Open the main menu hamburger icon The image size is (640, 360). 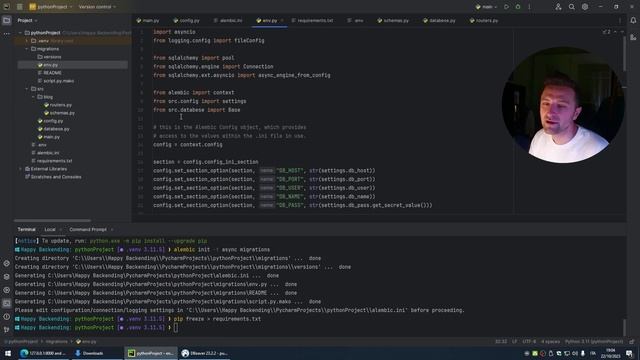19,7
